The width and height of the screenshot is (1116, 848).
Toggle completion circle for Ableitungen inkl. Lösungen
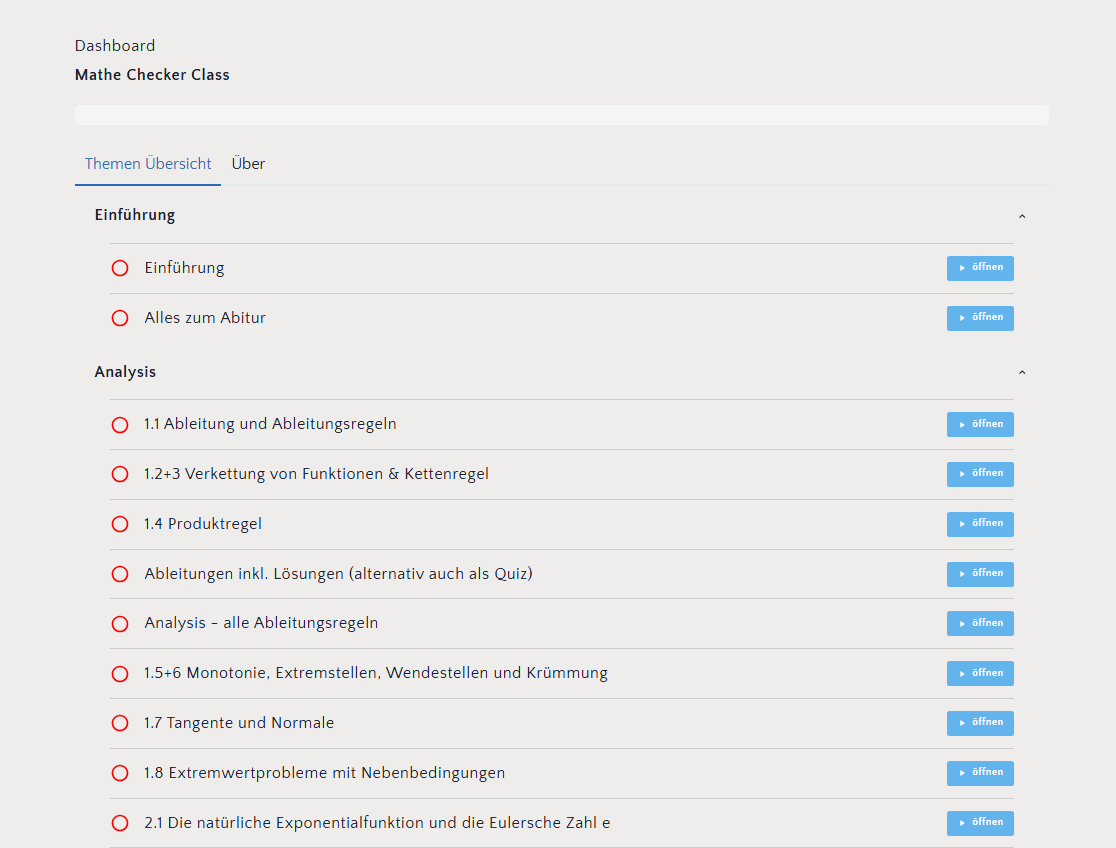pyautogui.click(x=120, y=574)
